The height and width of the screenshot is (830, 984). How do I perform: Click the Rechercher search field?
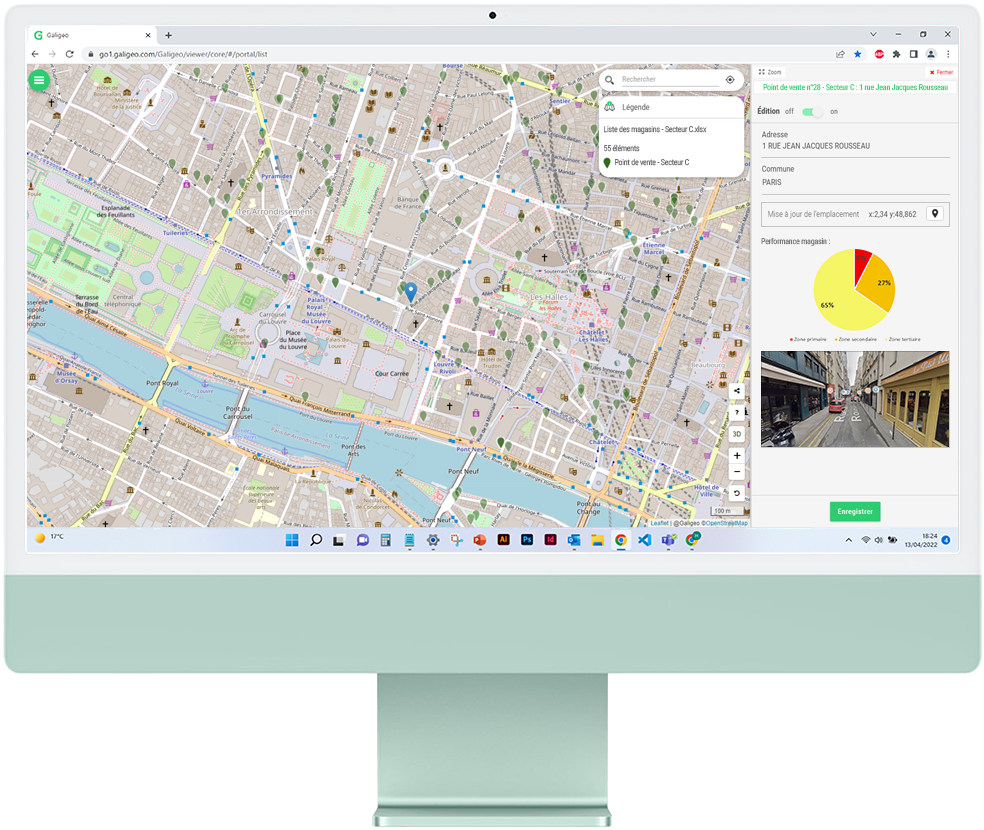click(668, 79)
